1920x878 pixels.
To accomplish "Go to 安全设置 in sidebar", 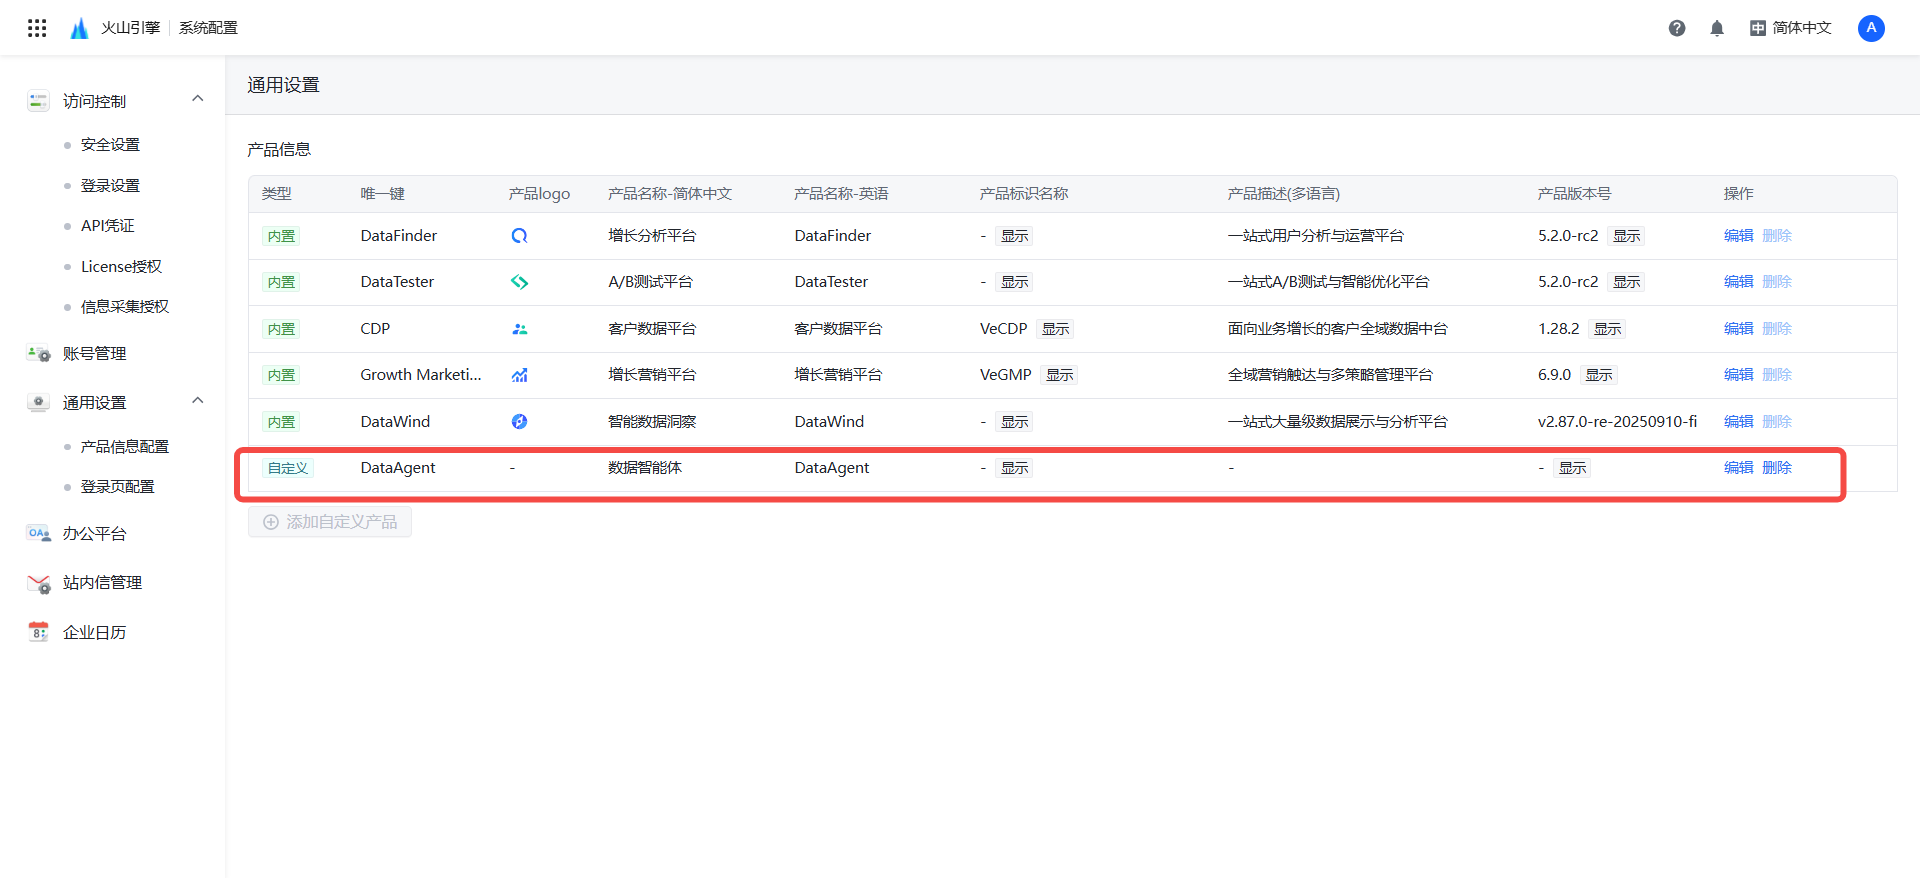I will (110, 145).
